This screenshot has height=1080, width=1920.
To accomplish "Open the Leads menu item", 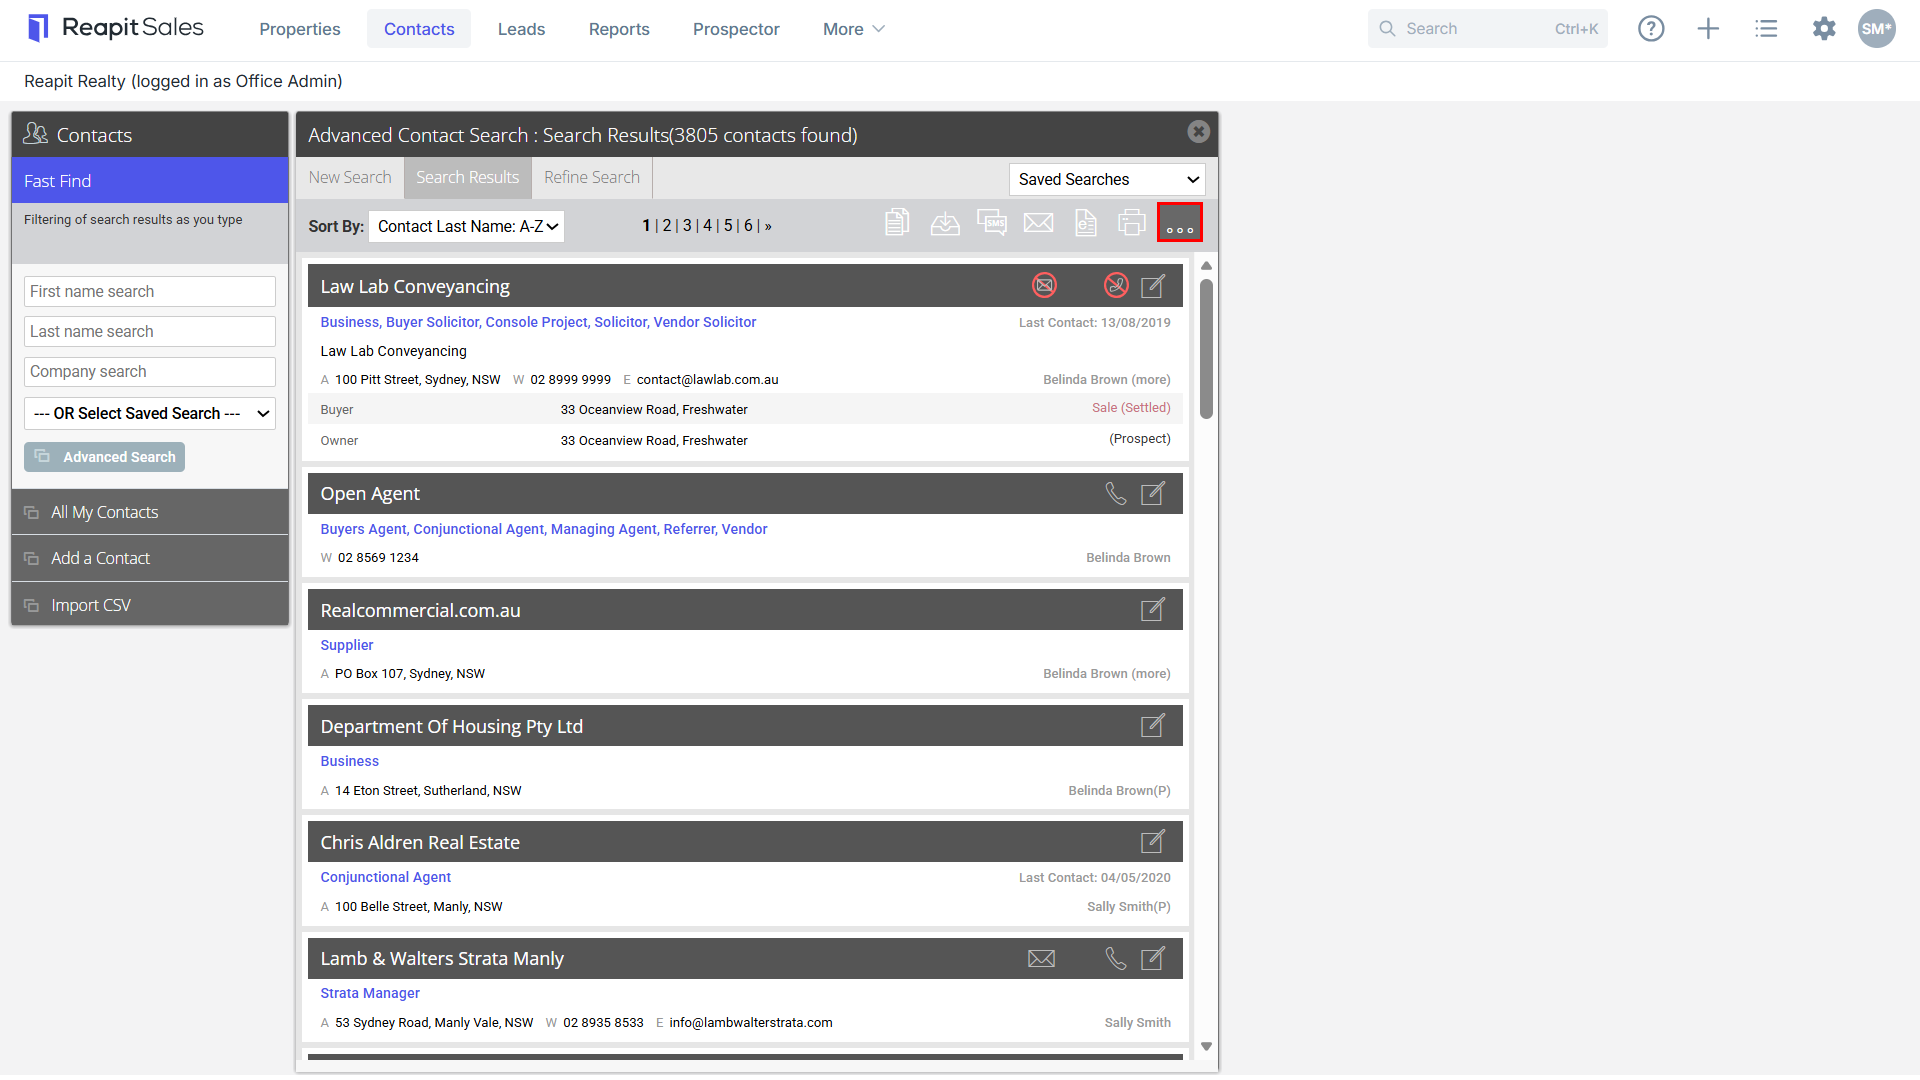I will (x=521, y=29).
